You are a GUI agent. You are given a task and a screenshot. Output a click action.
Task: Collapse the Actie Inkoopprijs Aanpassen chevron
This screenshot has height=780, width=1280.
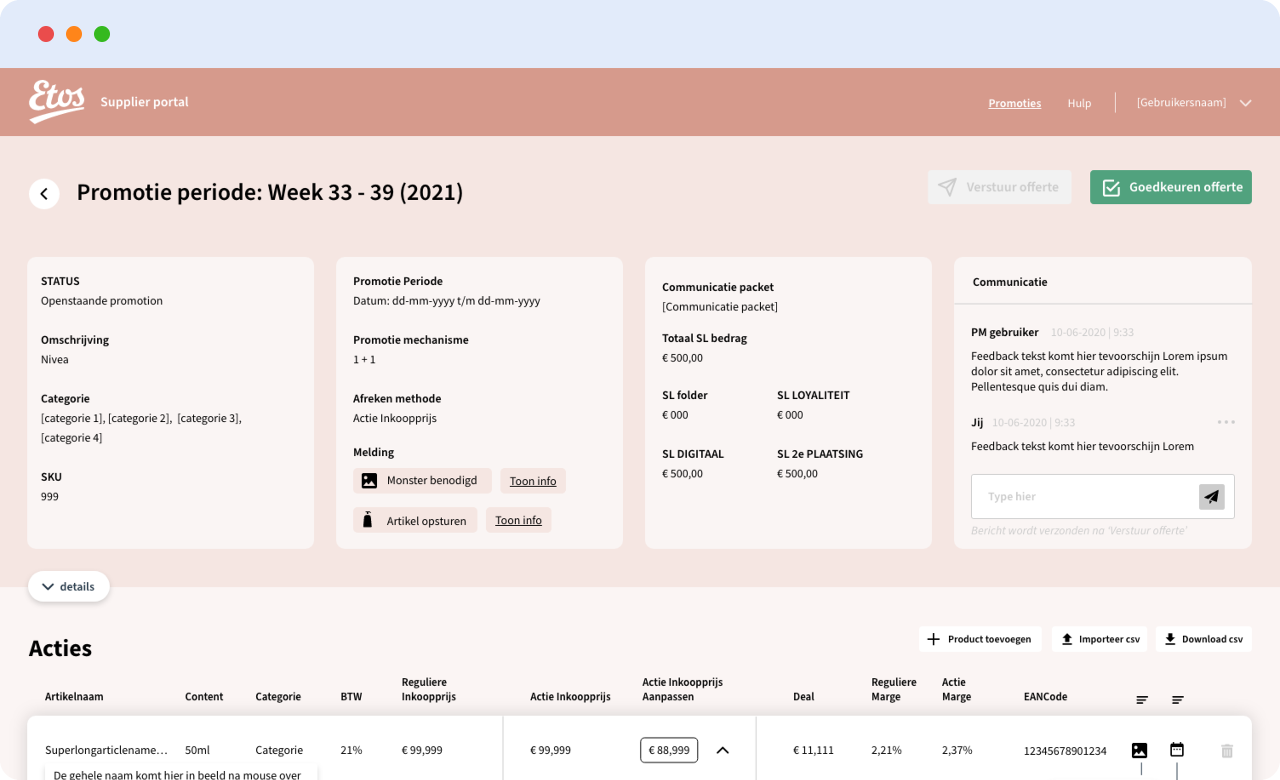tap(723, 750)
